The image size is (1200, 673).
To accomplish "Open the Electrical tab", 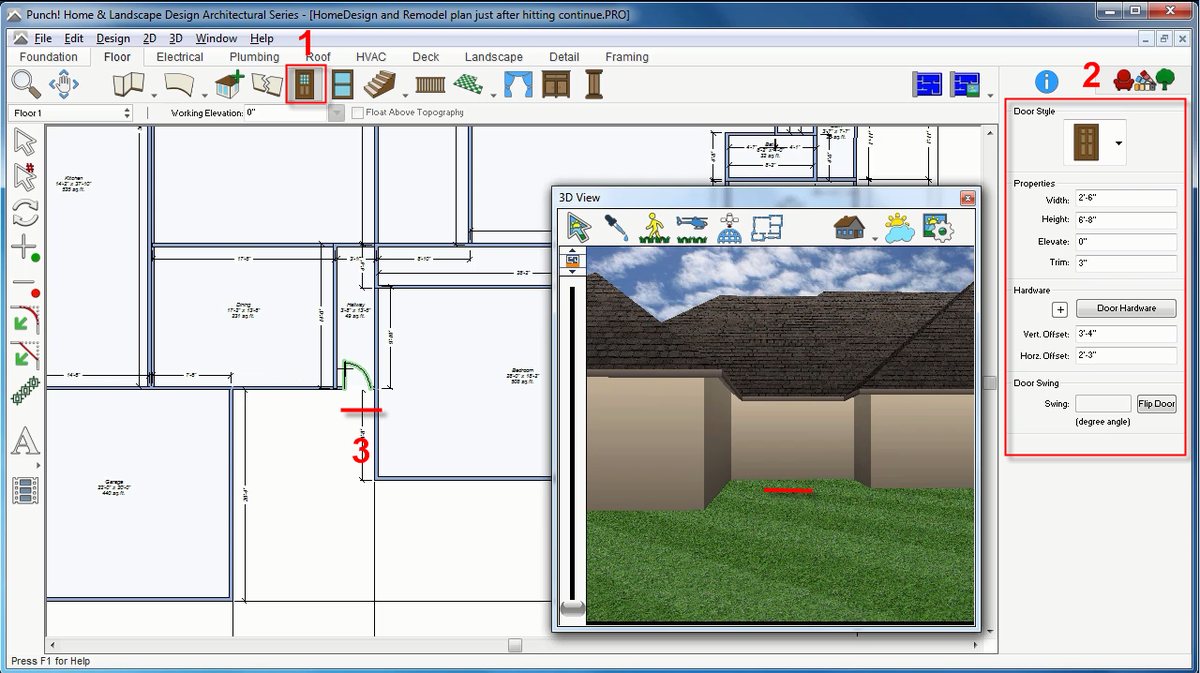I will 180,57.
